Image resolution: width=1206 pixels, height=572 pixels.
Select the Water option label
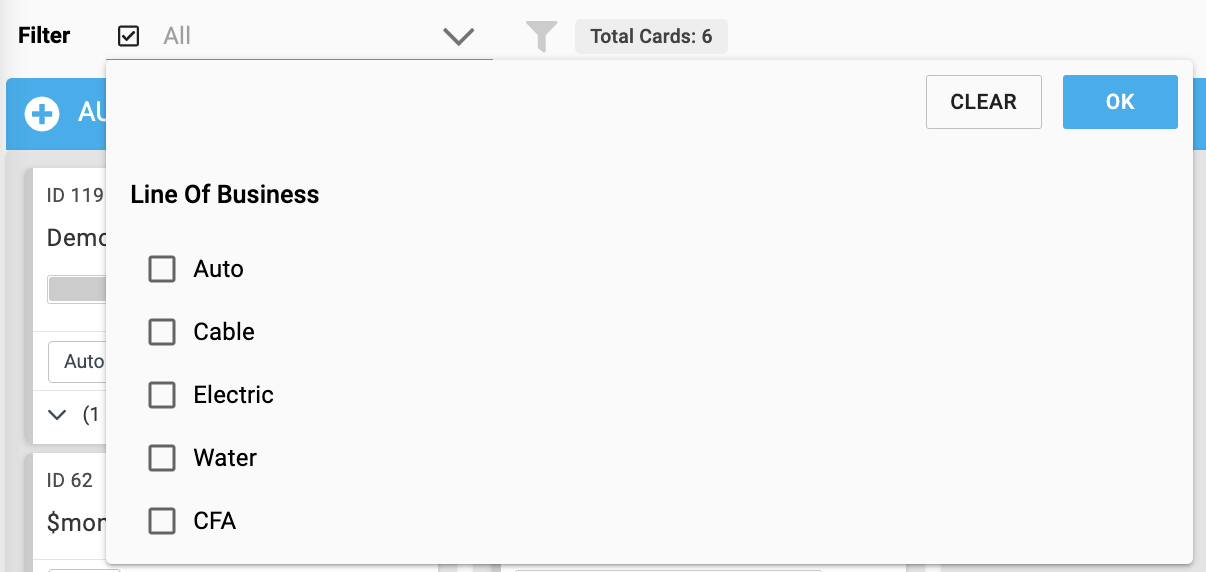point(225,458)
